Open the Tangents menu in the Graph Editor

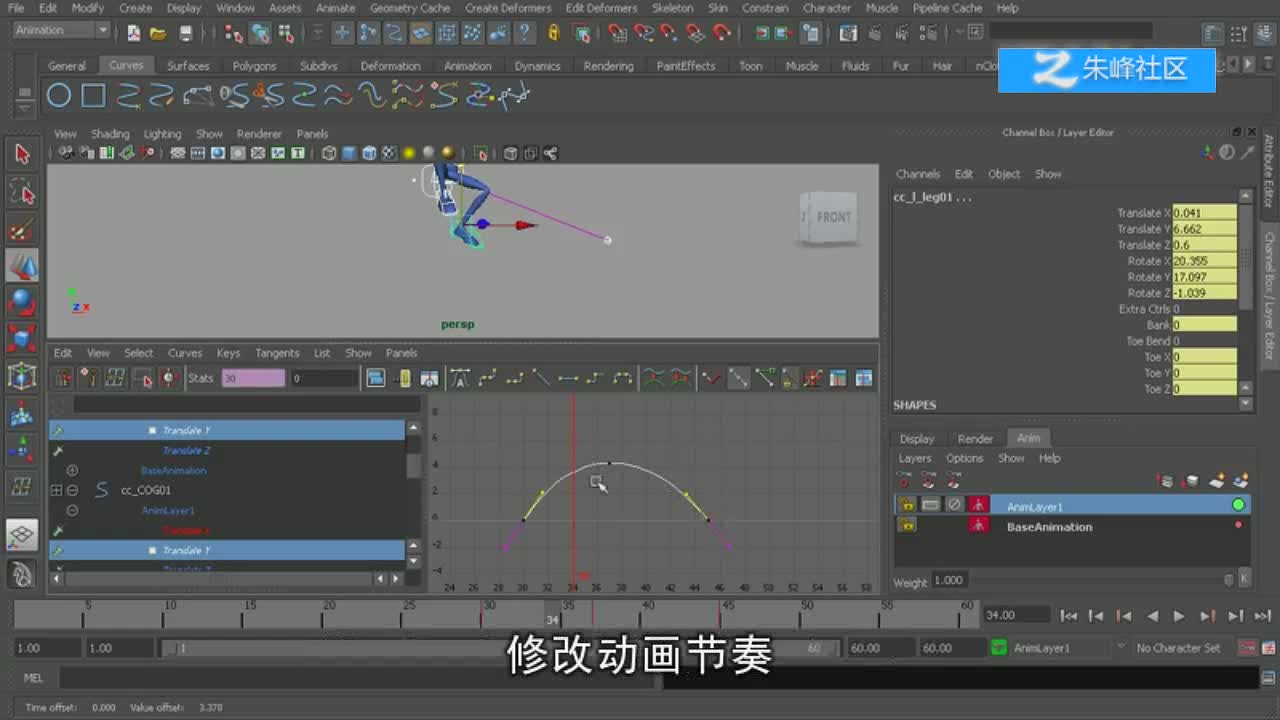pyautogui.click(x=277, y=353)
